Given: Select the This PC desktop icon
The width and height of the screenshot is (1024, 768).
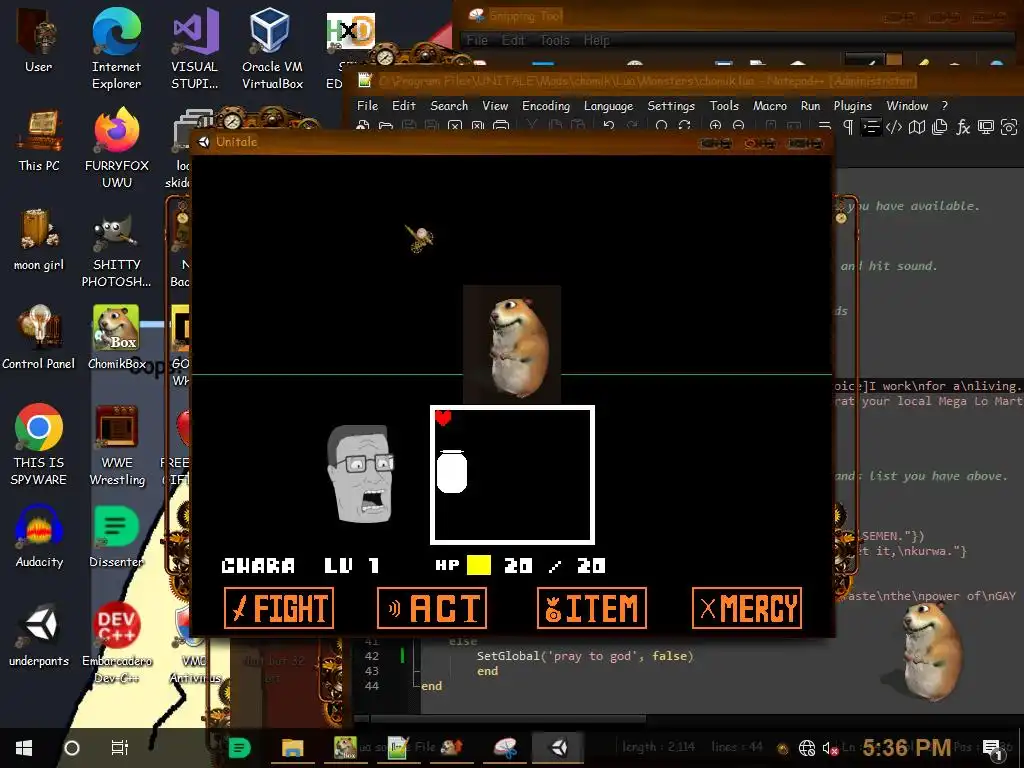Looking at the screenshot, I should [39, 140].
